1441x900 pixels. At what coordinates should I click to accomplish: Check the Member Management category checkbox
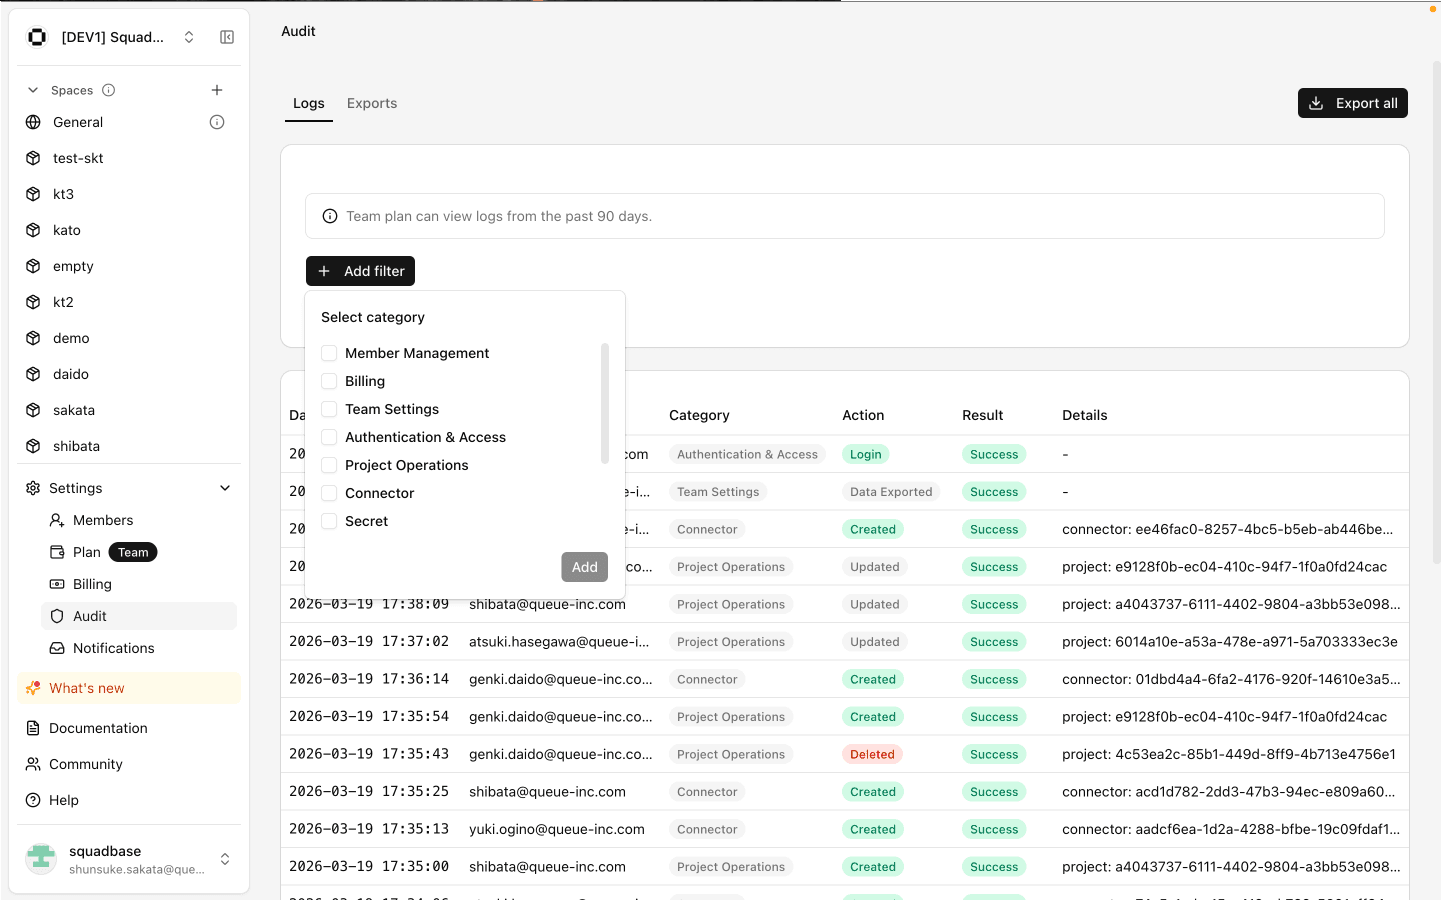(x=330, y=353)
